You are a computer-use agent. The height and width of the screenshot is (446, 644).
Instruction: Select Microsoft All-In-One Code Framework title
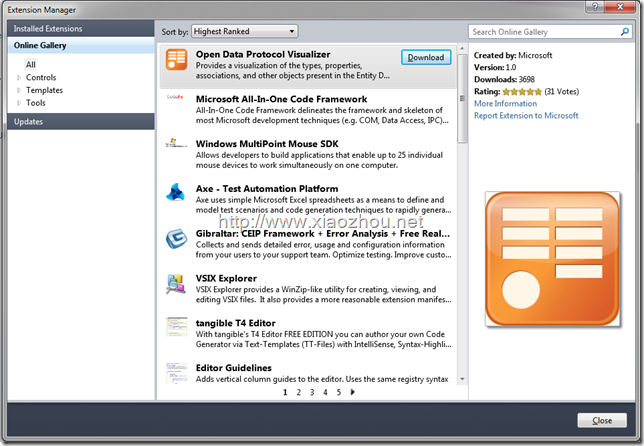281,99
